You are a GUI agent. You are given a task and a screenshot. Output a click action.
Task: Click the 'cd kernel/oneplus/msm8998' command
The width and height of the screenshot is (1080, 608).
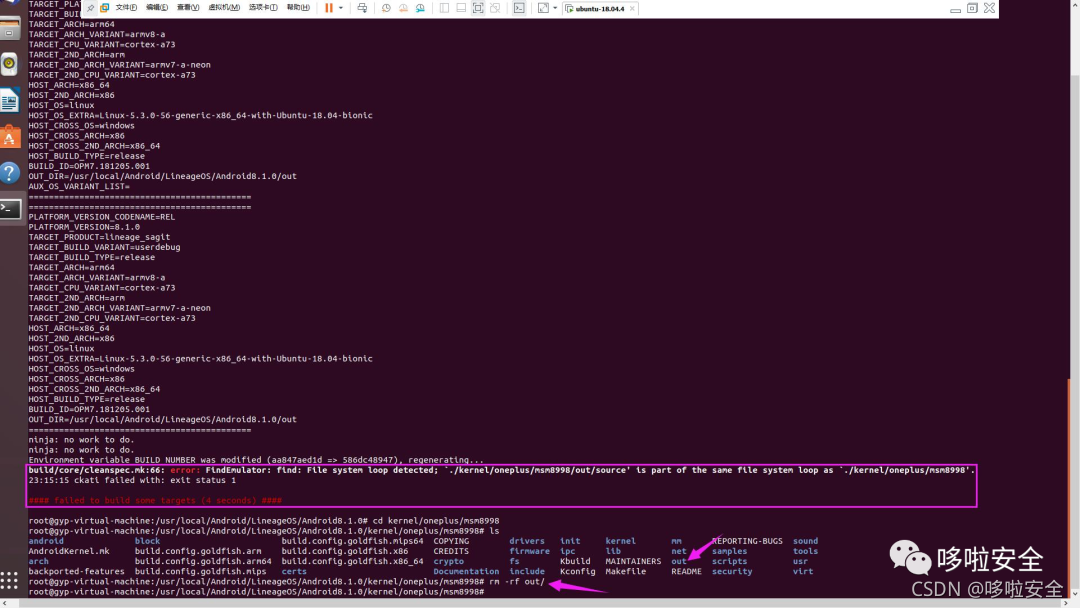point(435,521)
